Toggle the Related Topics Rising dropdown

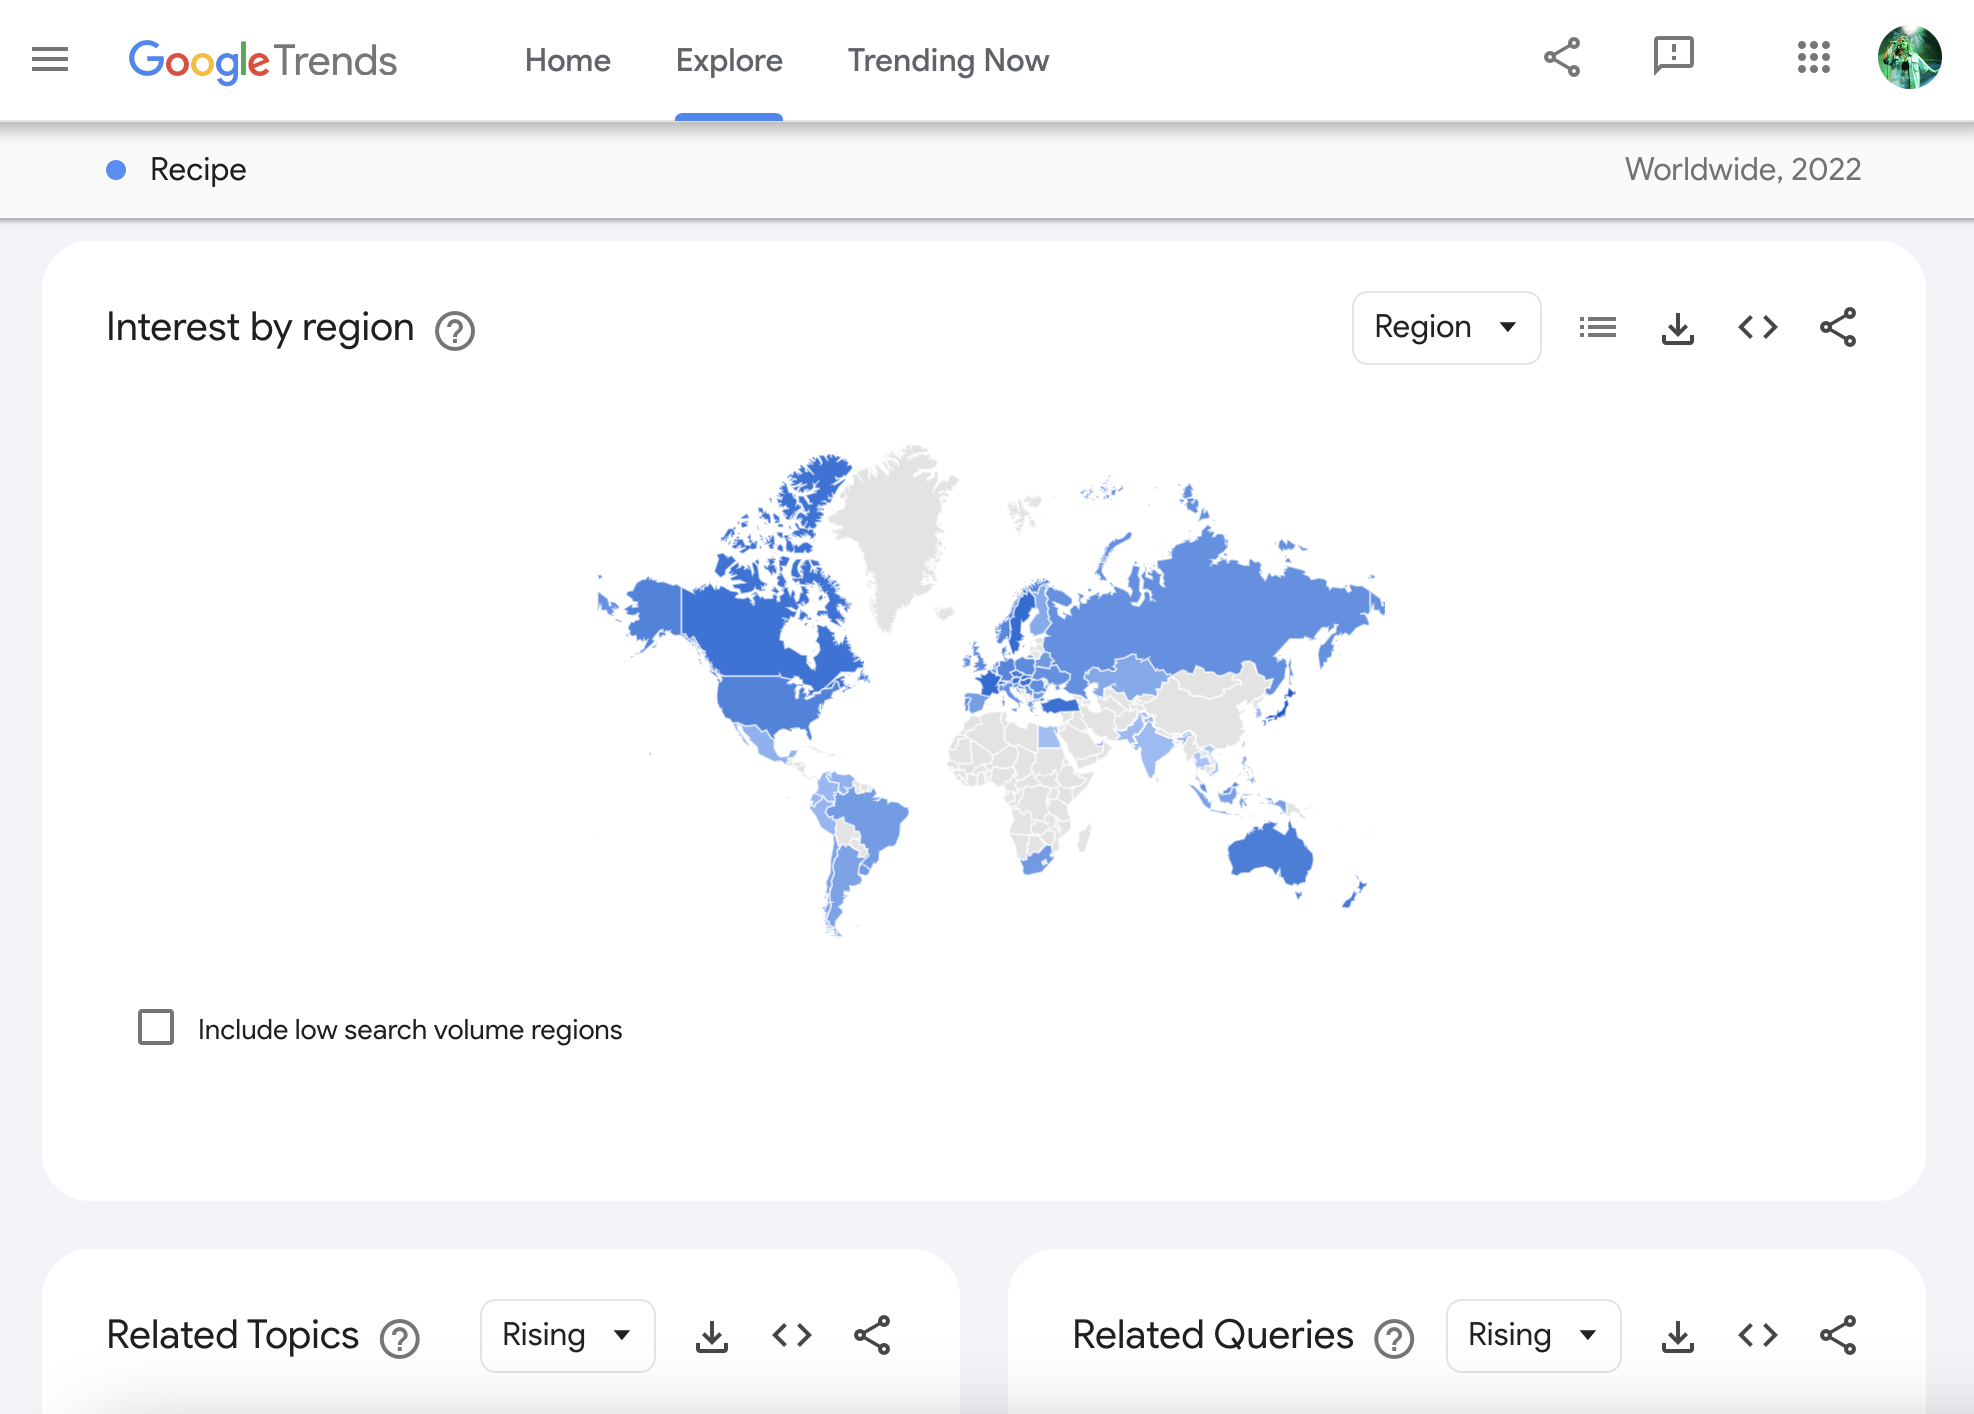point(565,1333)
